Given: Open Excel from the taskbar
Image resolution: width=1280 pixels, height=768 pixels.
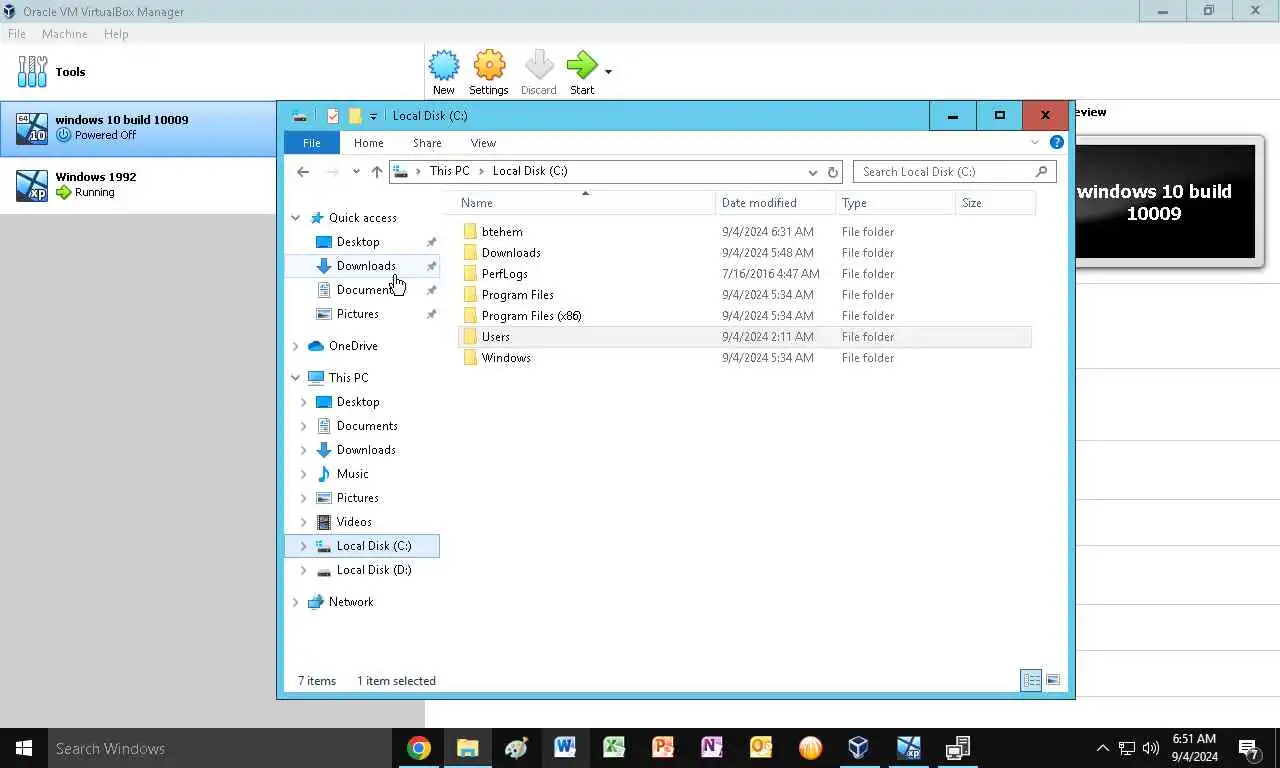Looking at the screenshot, I should [614, 748].
